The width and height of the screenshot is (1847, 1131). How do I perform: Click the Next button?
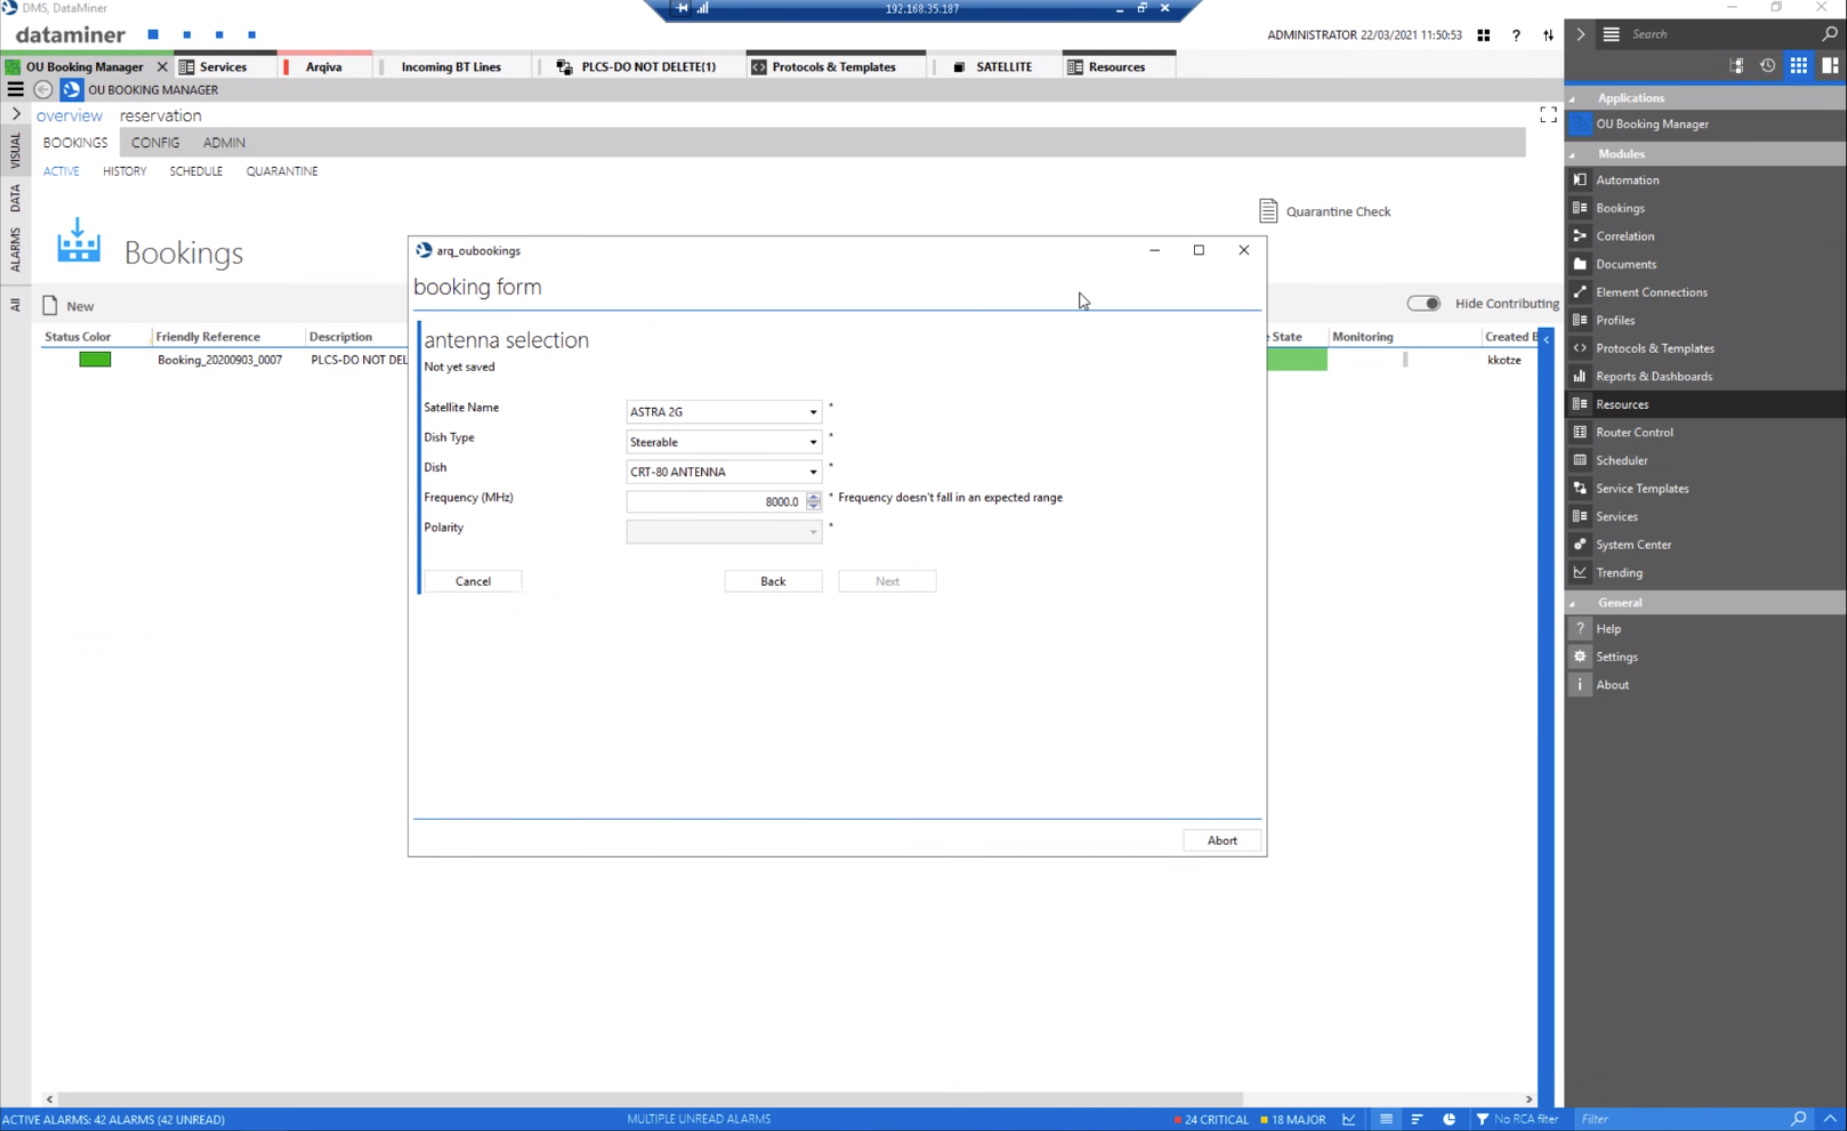click(887, 581)
